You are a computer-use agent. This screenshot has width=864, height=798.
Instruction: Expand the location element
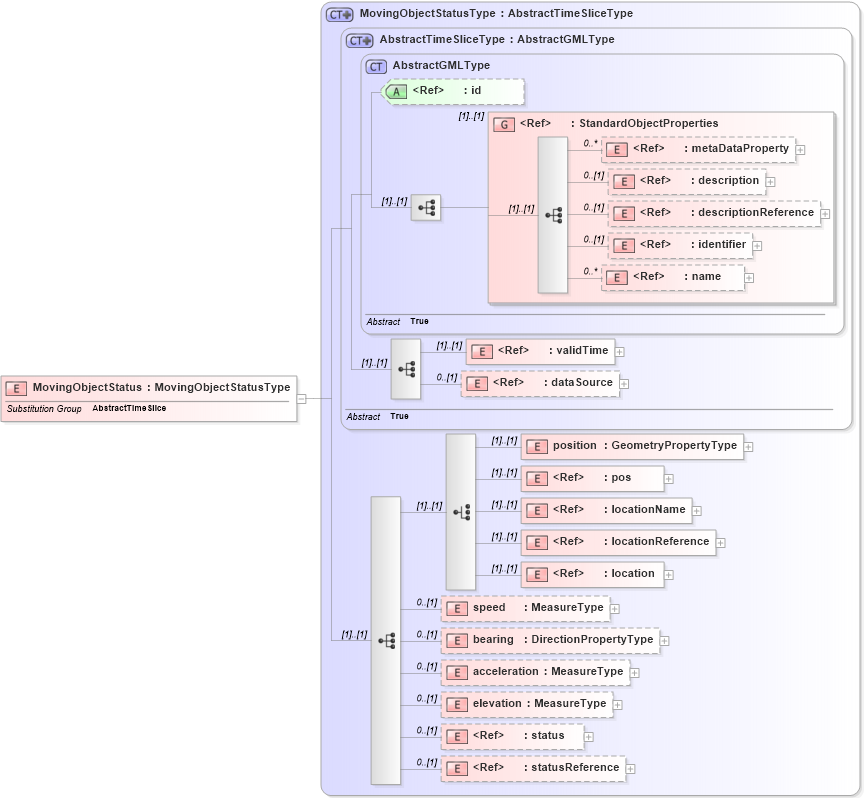point(669,575)
